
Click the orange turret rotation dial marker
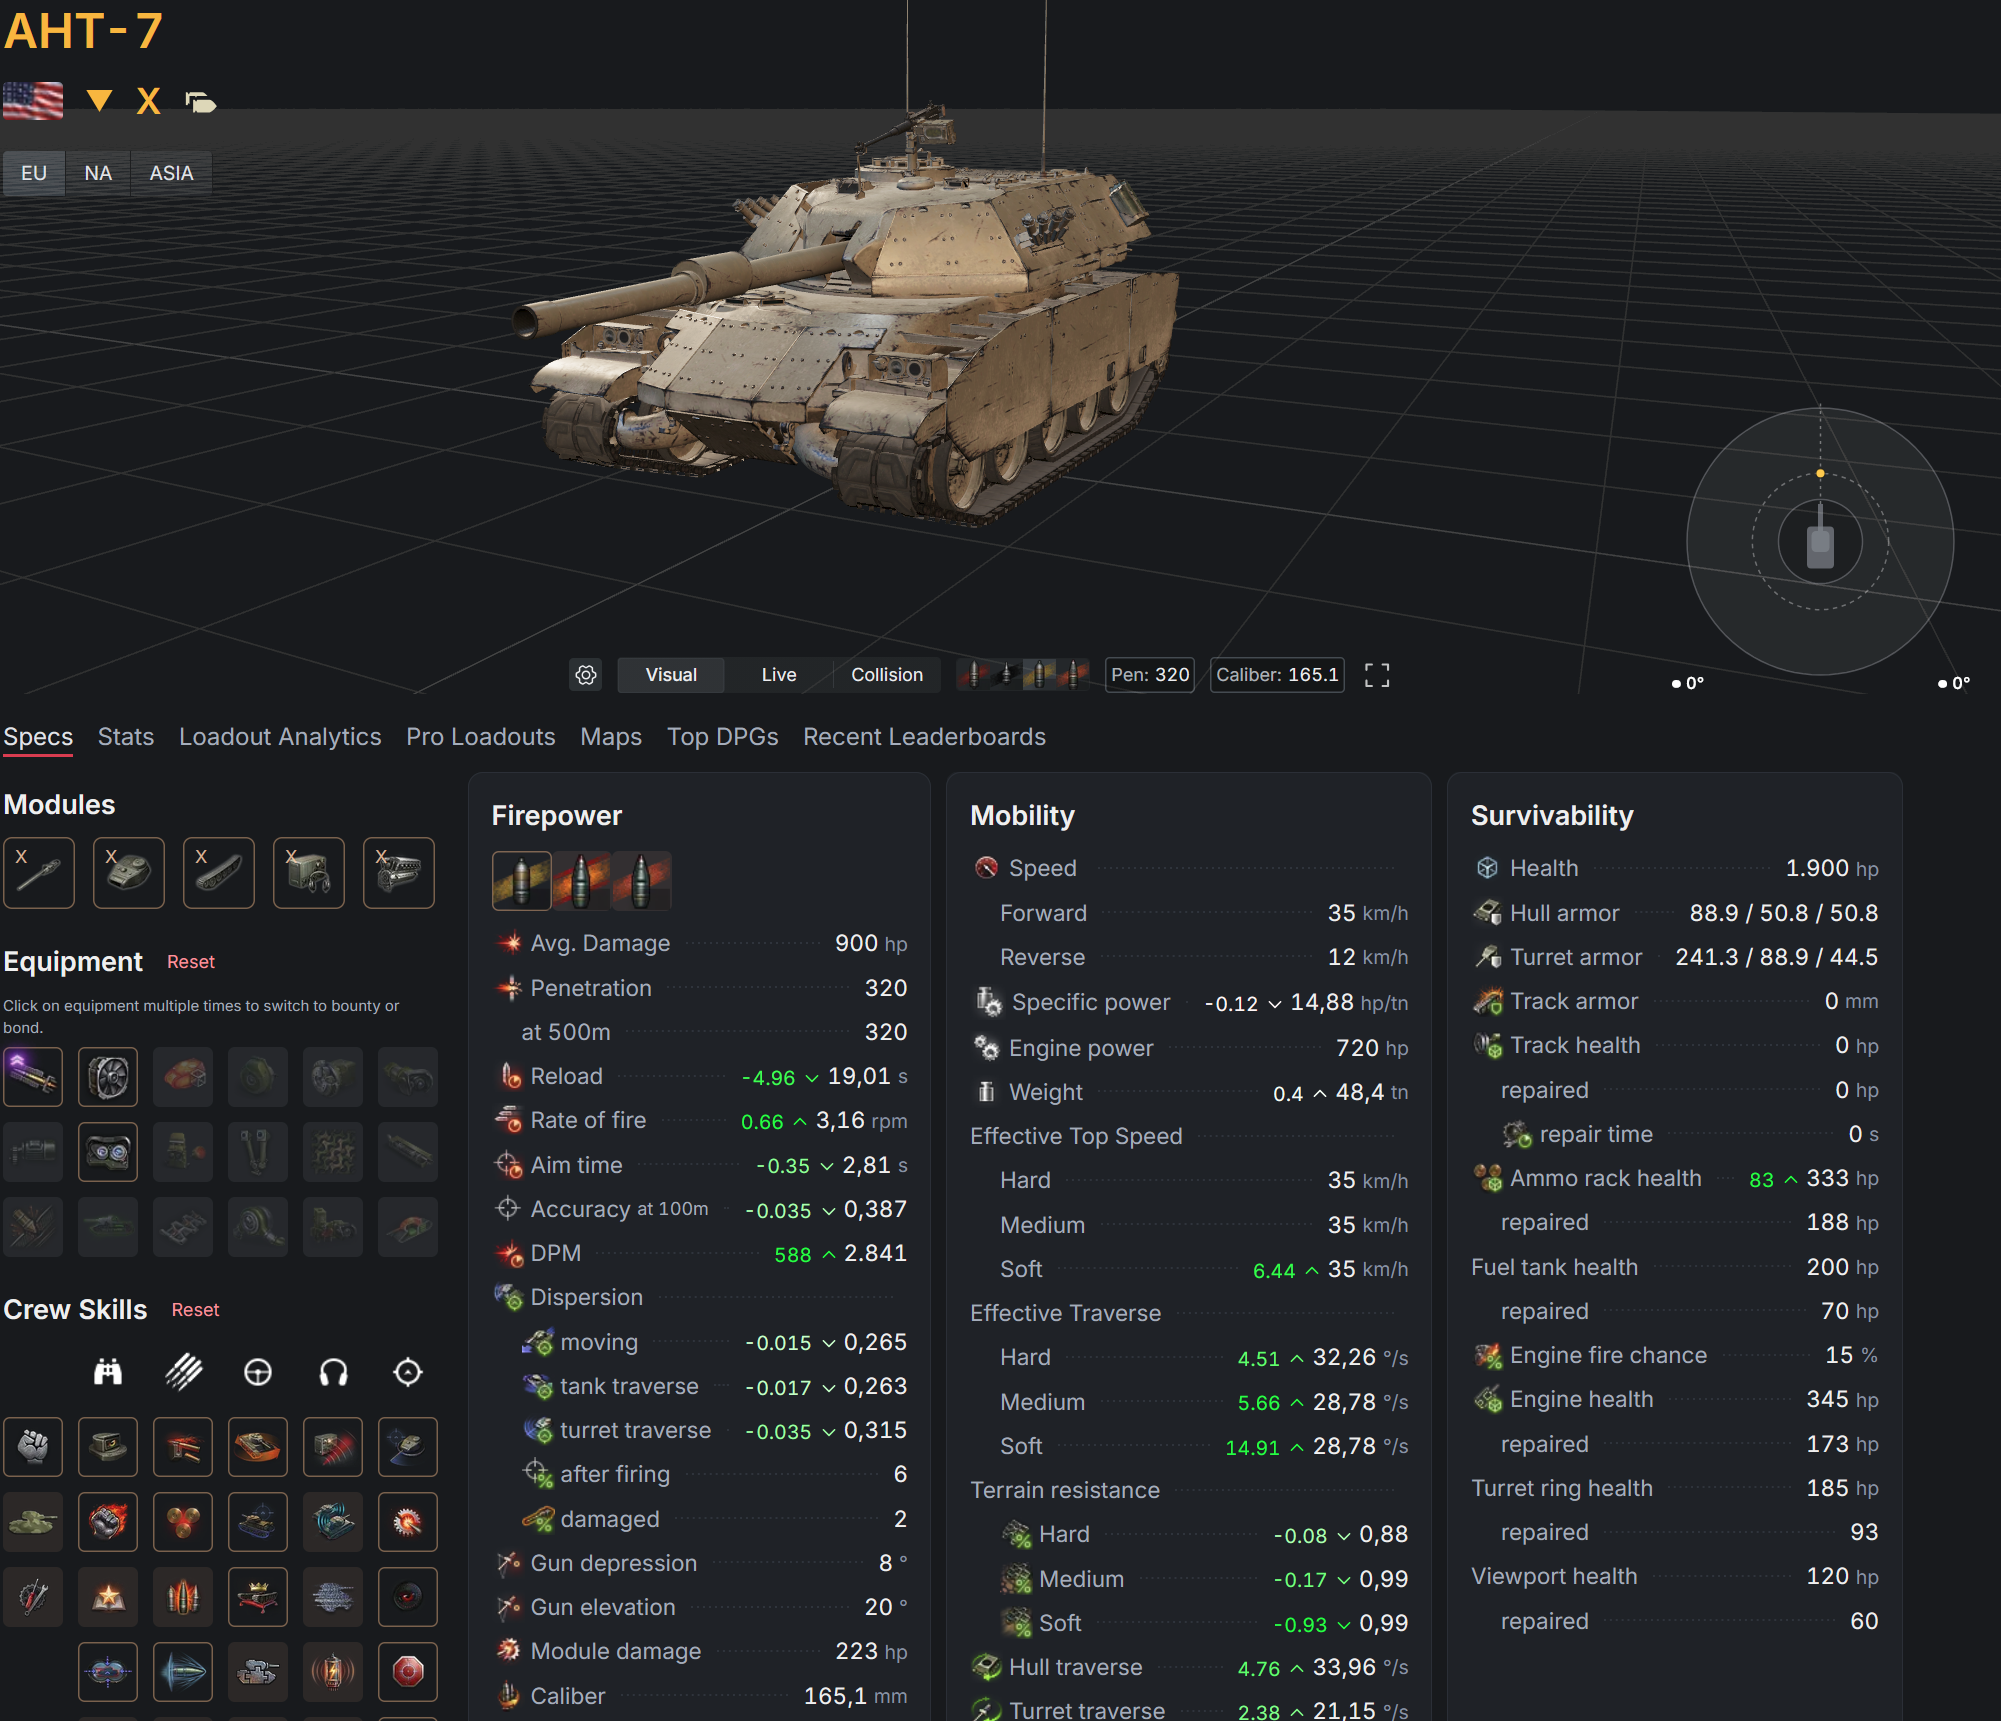[1820, 473]
